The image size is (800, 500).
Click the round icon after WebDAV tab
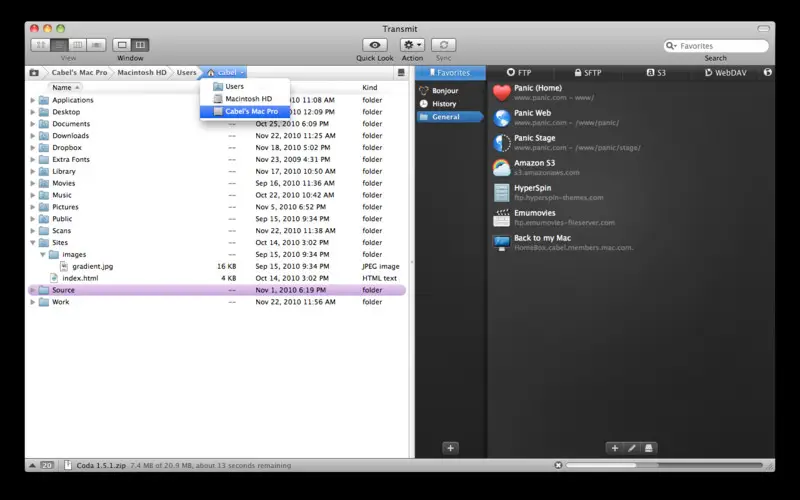click(x=767, y=72)
